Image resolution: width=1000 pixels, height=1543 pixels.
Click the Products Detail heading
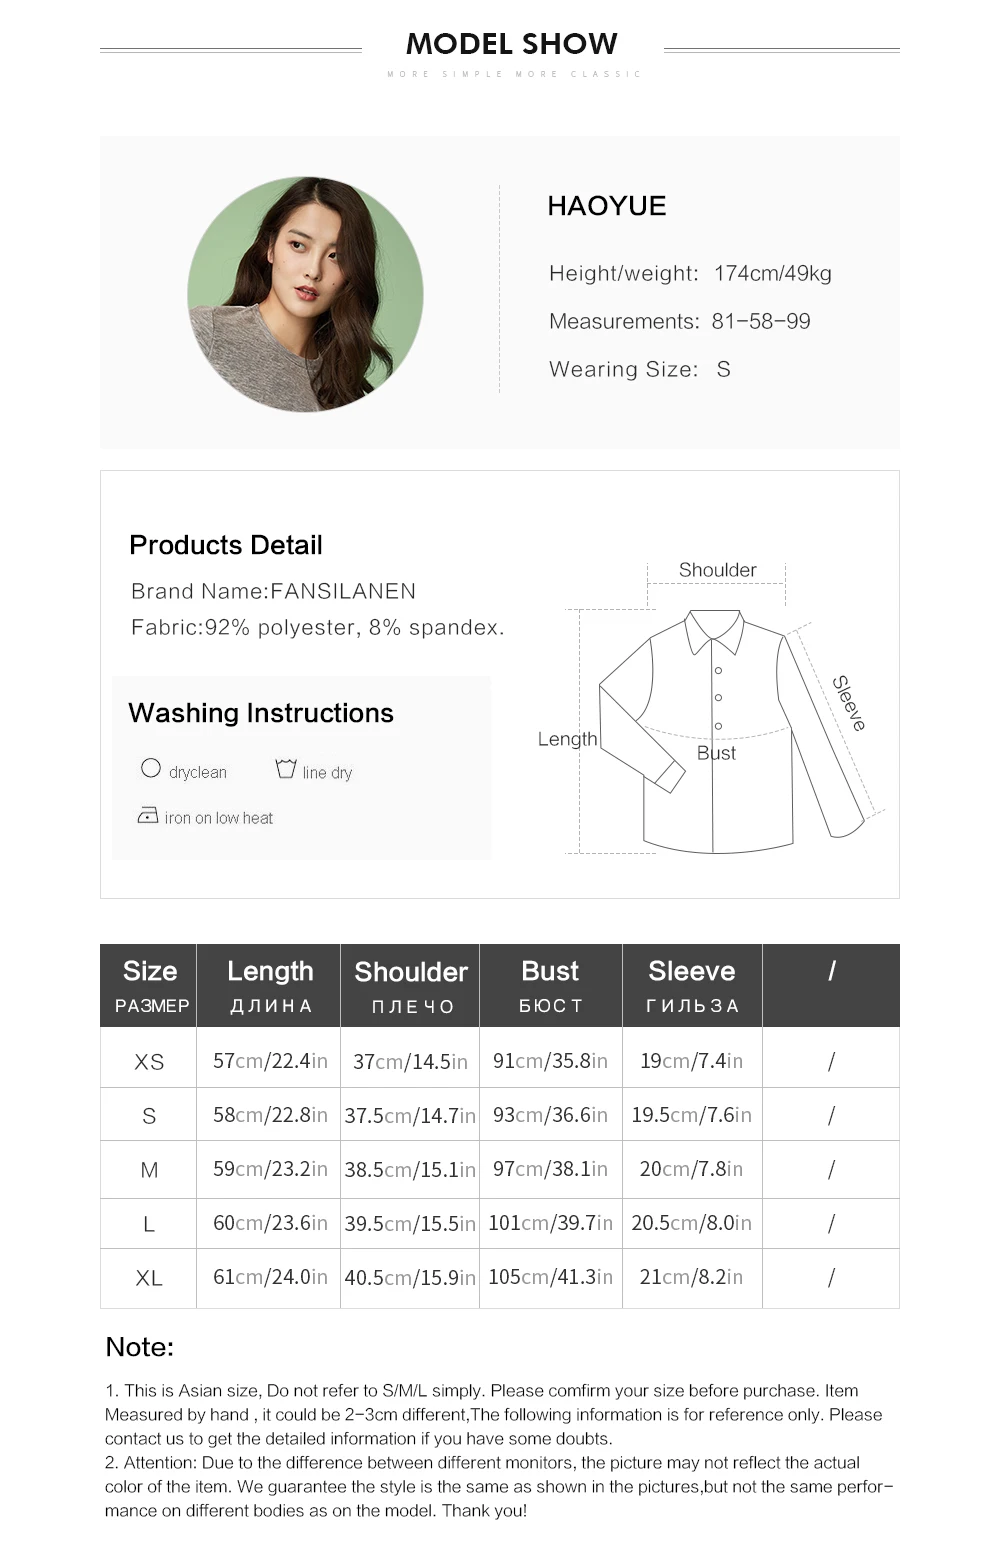tap(226, 545)
